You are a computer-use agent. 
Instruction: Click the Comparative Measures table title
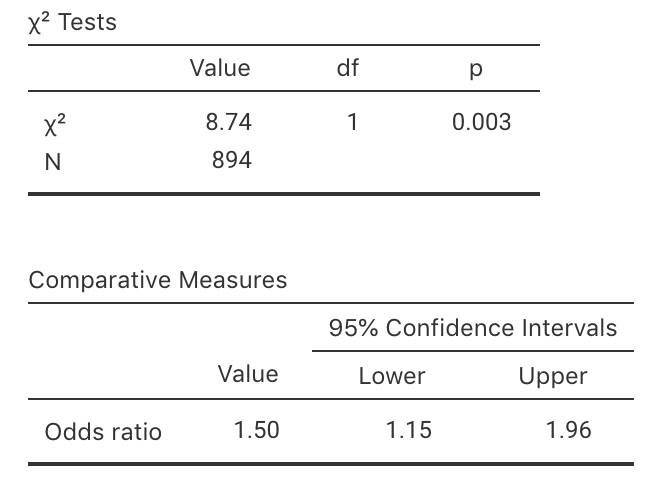click(158, 280)
